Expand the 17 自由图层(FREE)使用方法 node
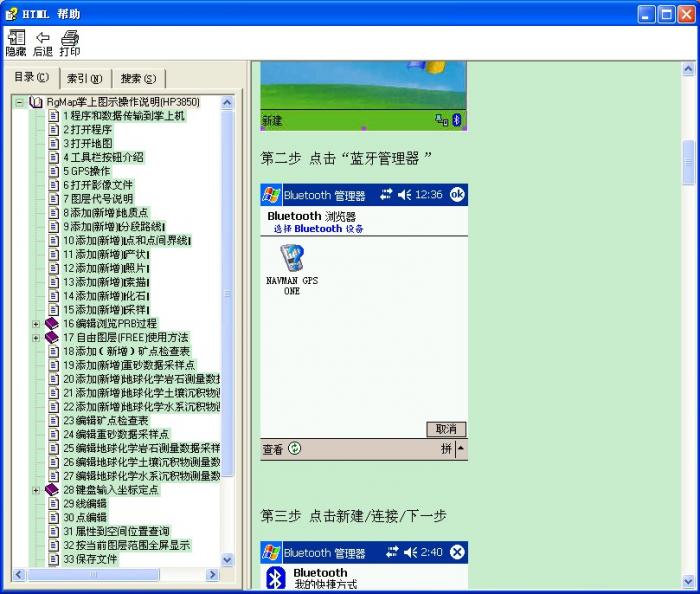 (x=37, y=338)
